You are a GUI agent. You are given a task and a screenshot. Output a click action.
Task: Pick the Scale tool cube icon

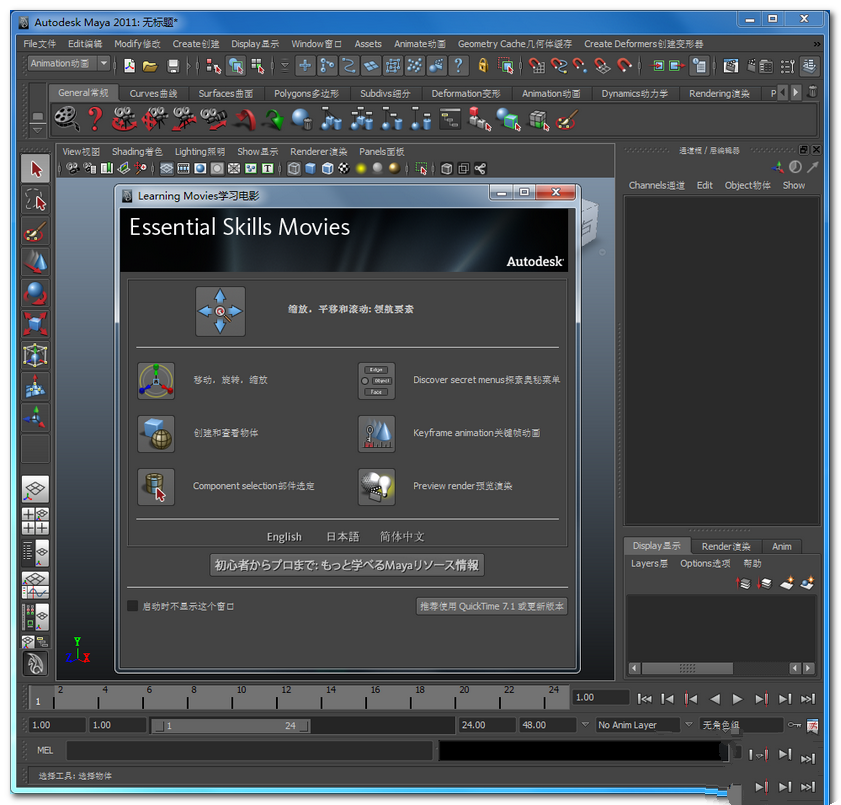click(35, 324)
